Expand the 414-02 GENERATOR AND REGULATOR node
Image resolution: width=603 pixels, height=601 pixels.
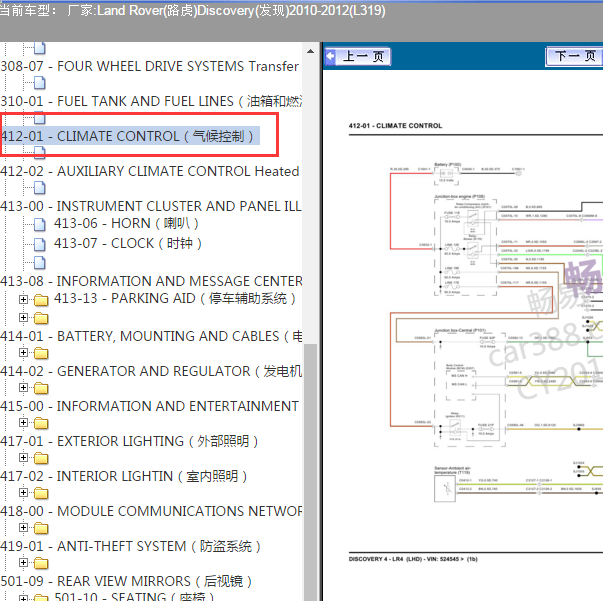[23, 353]
